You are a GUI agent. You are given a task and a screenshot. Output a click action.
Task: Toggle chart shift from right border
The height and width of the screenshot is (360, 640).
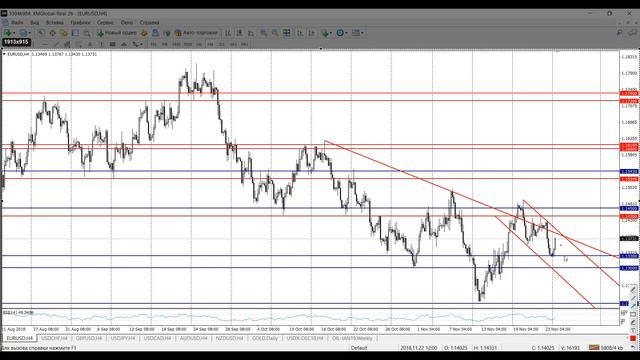(311, 33)
